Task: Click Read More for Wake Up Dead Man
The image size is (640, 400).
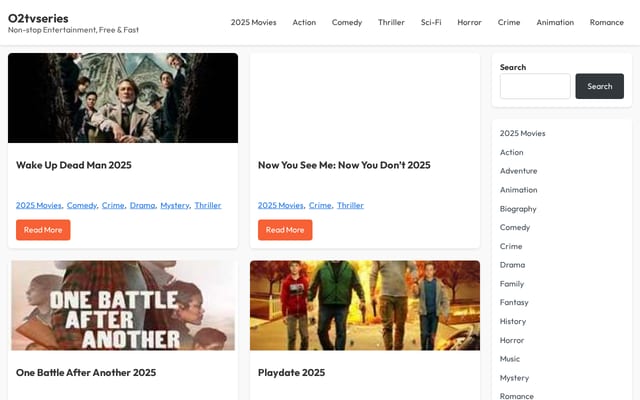Action: 43,230
